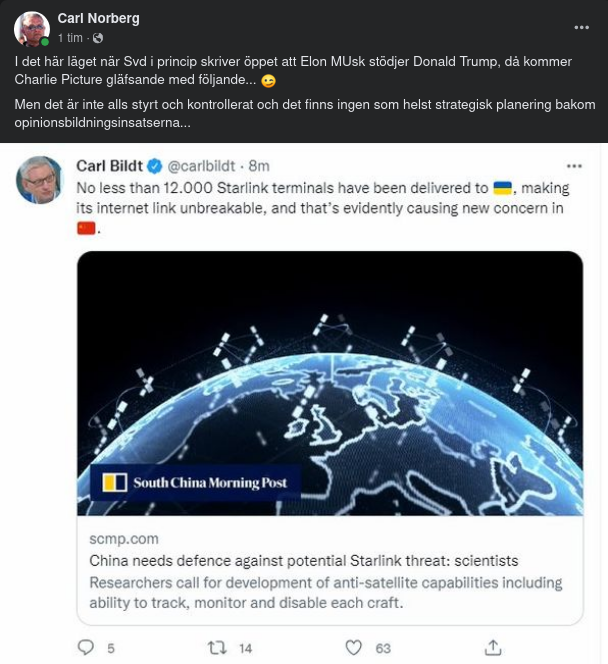
Task: Open Carl Norberg's profile name link
Action: (x=98, y=18)
